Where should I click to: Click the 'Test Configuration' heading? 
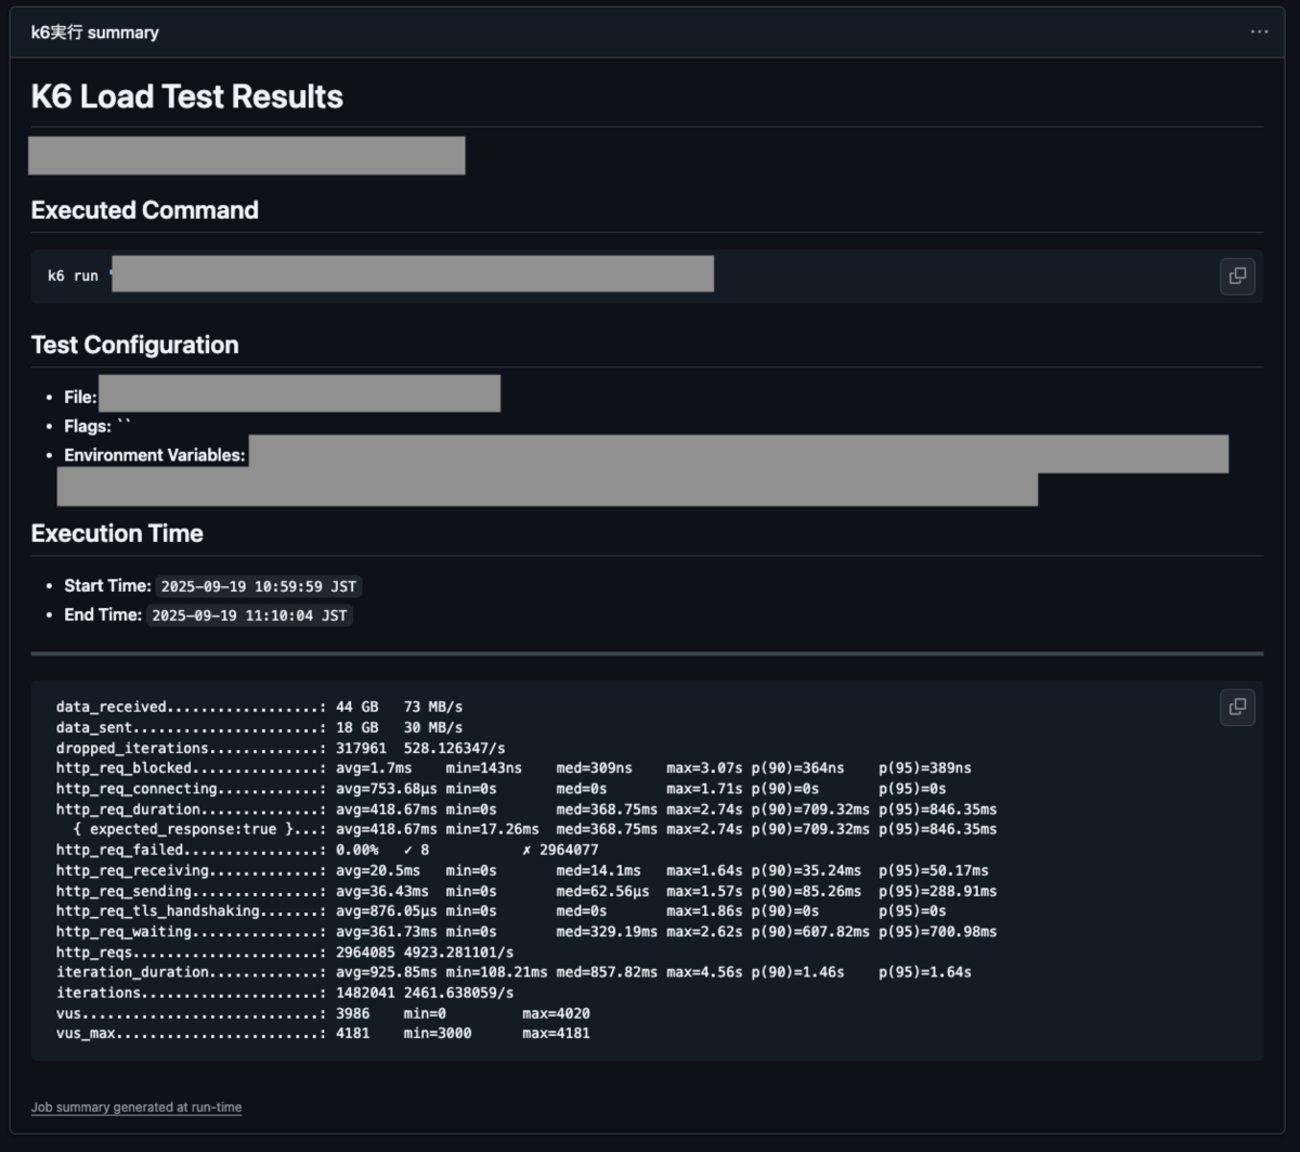[x=135, y=345]
